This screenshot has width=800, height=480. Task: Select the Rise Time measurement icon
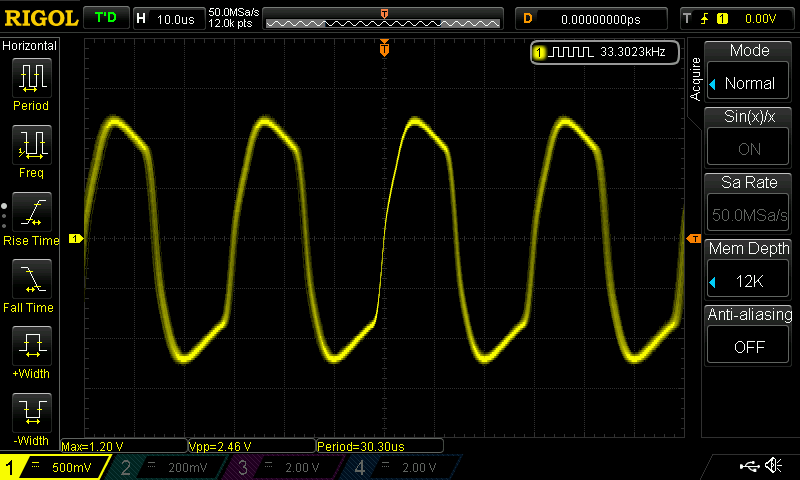[x=32, y=212]
